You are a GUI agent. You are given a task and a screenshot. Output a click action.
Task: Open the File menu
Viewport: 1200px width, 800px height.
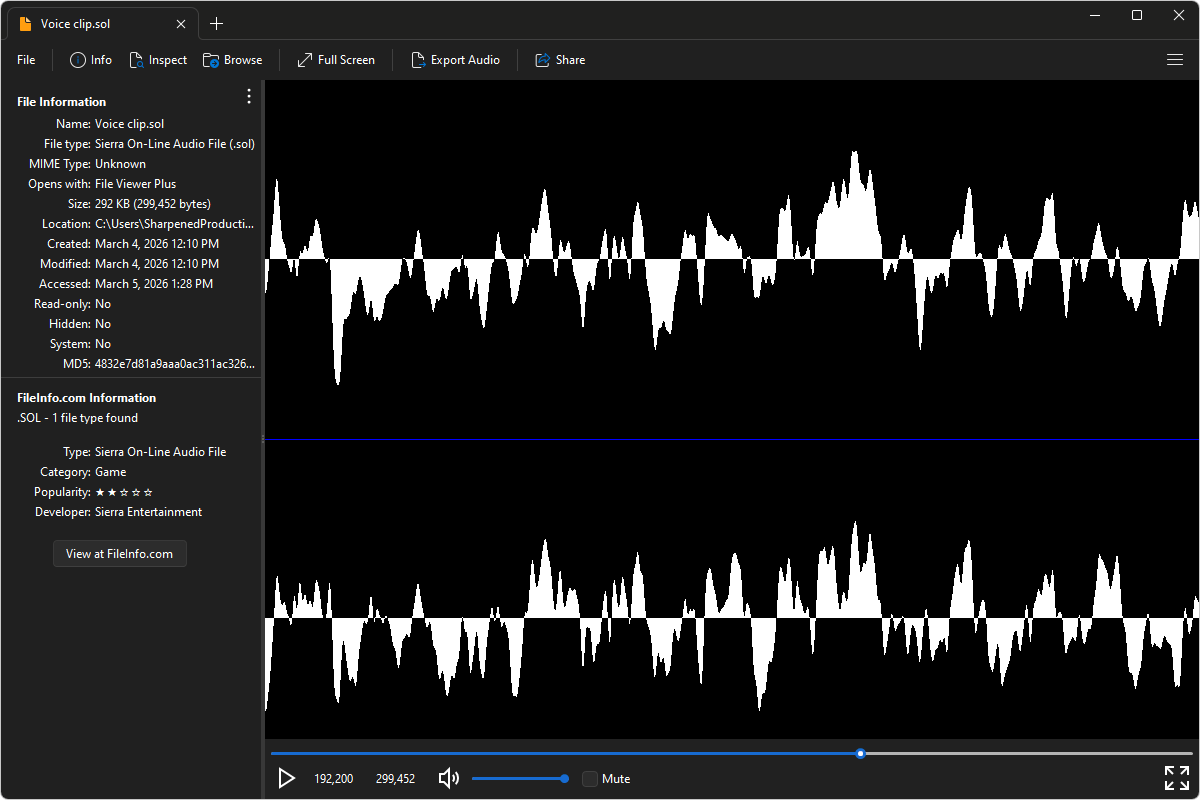(26, 60)
